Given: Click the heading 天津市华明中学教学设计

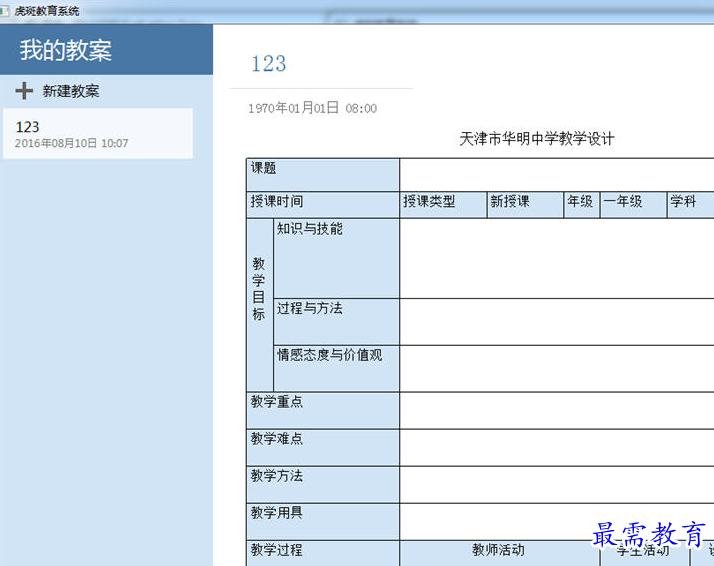Looking at the screenshot, I should click(x=536, y=138).
